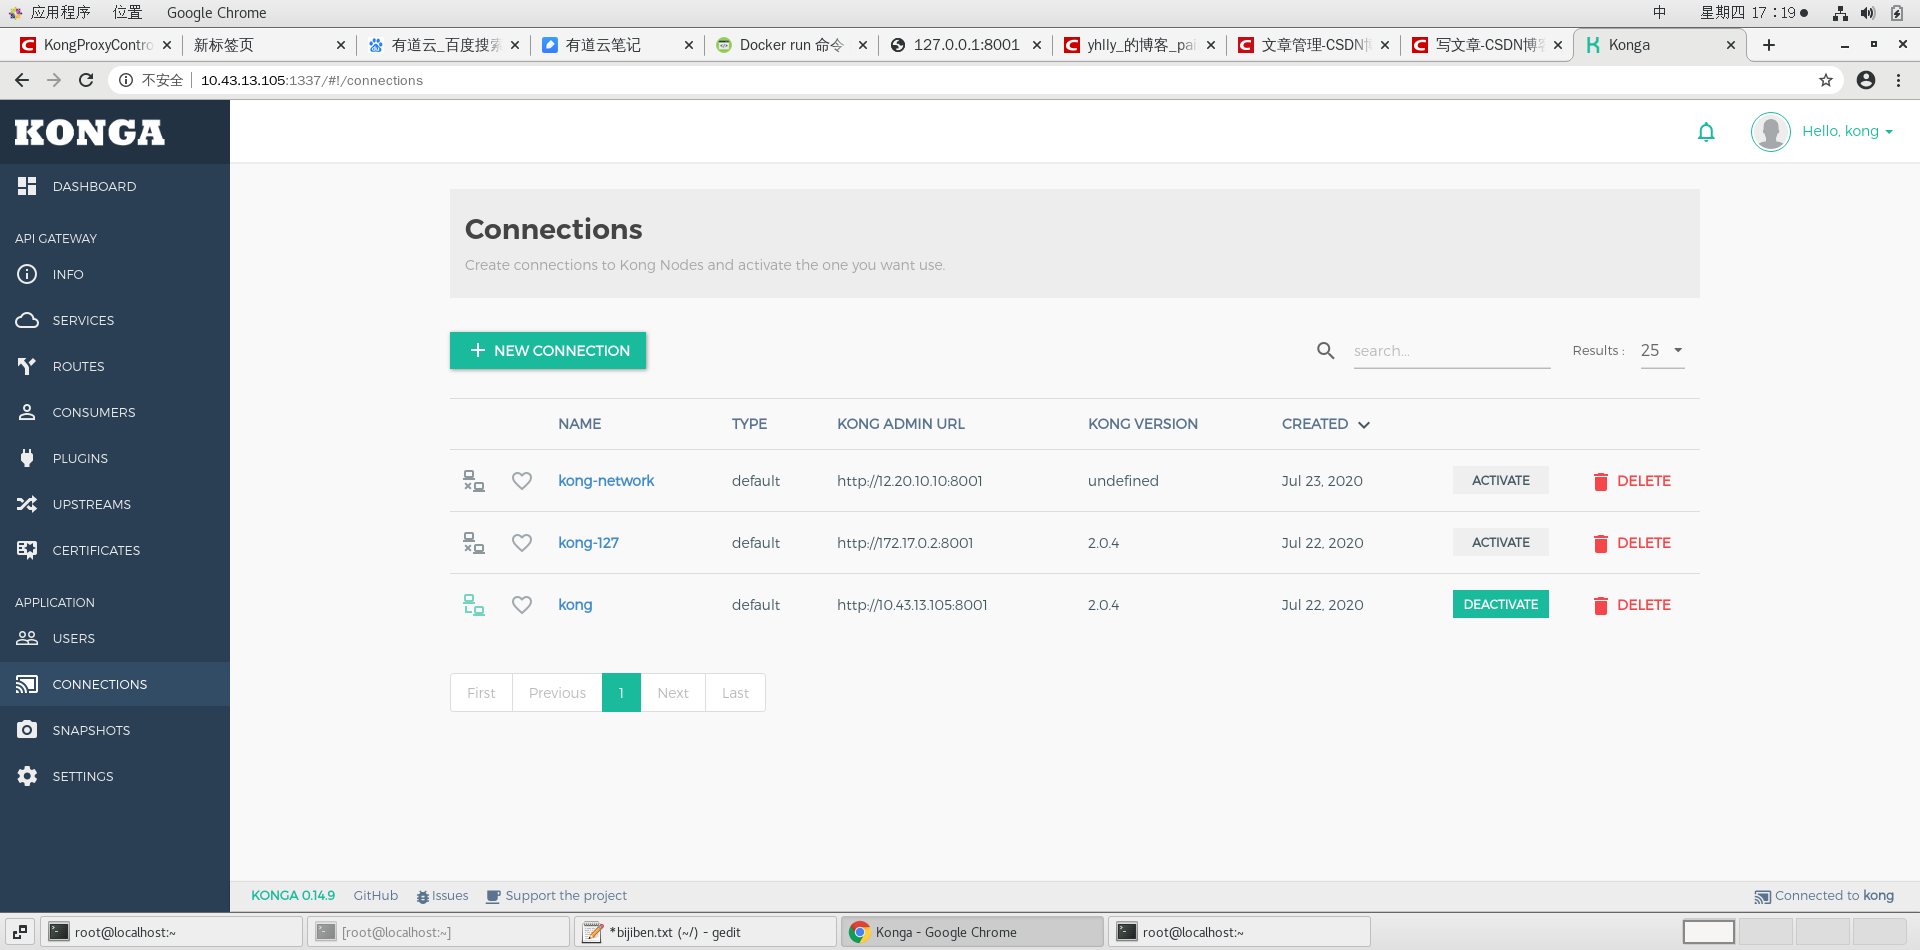This screenshot has width=1920, height=950.
Task: Activate the kong-127 connection
Action: [1500, 542]
